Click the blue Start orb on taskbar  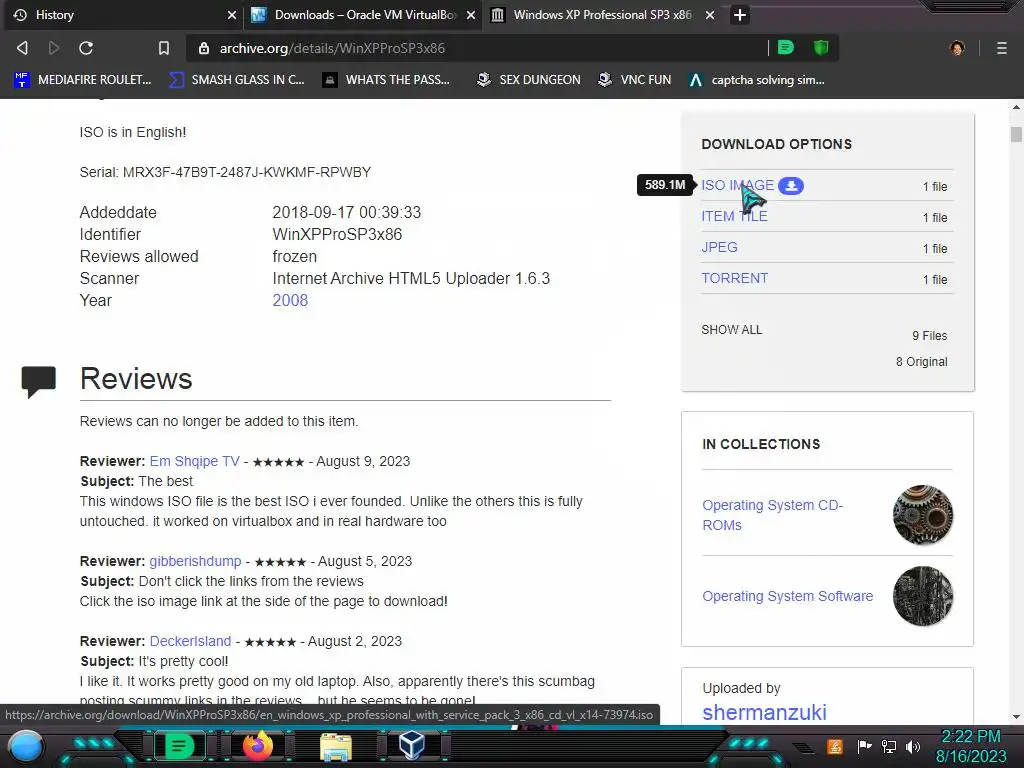click(x=27, y=746)
